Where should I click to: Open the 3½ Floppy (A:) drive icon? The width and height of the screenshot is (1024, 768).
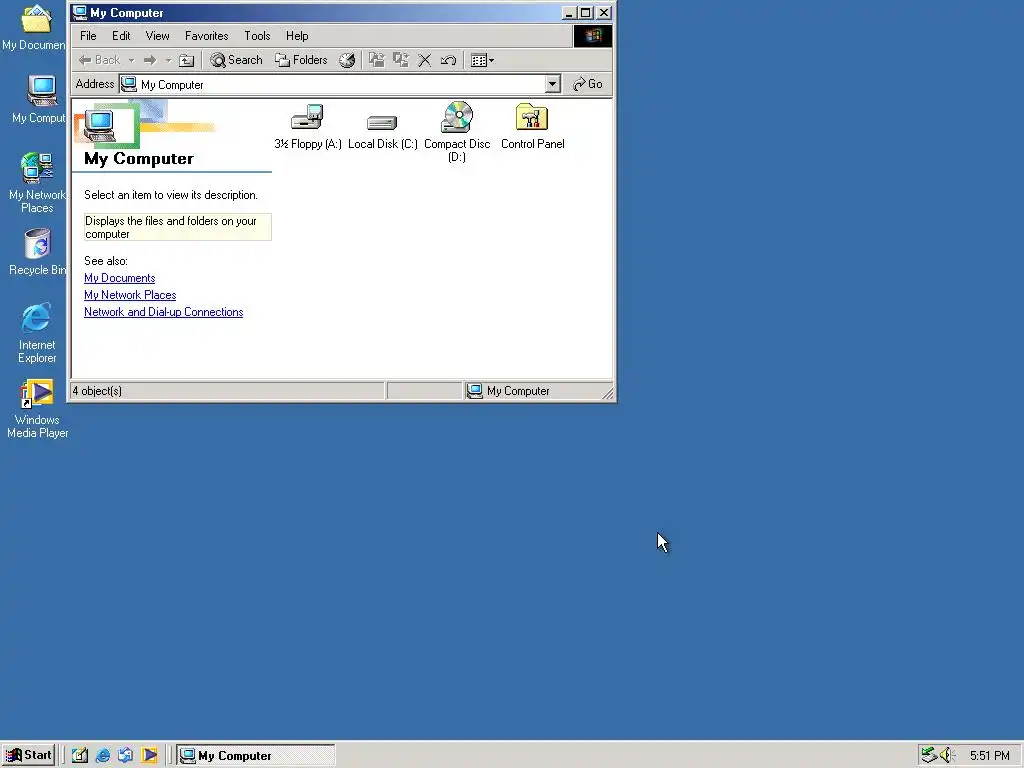tap(308, 127)
